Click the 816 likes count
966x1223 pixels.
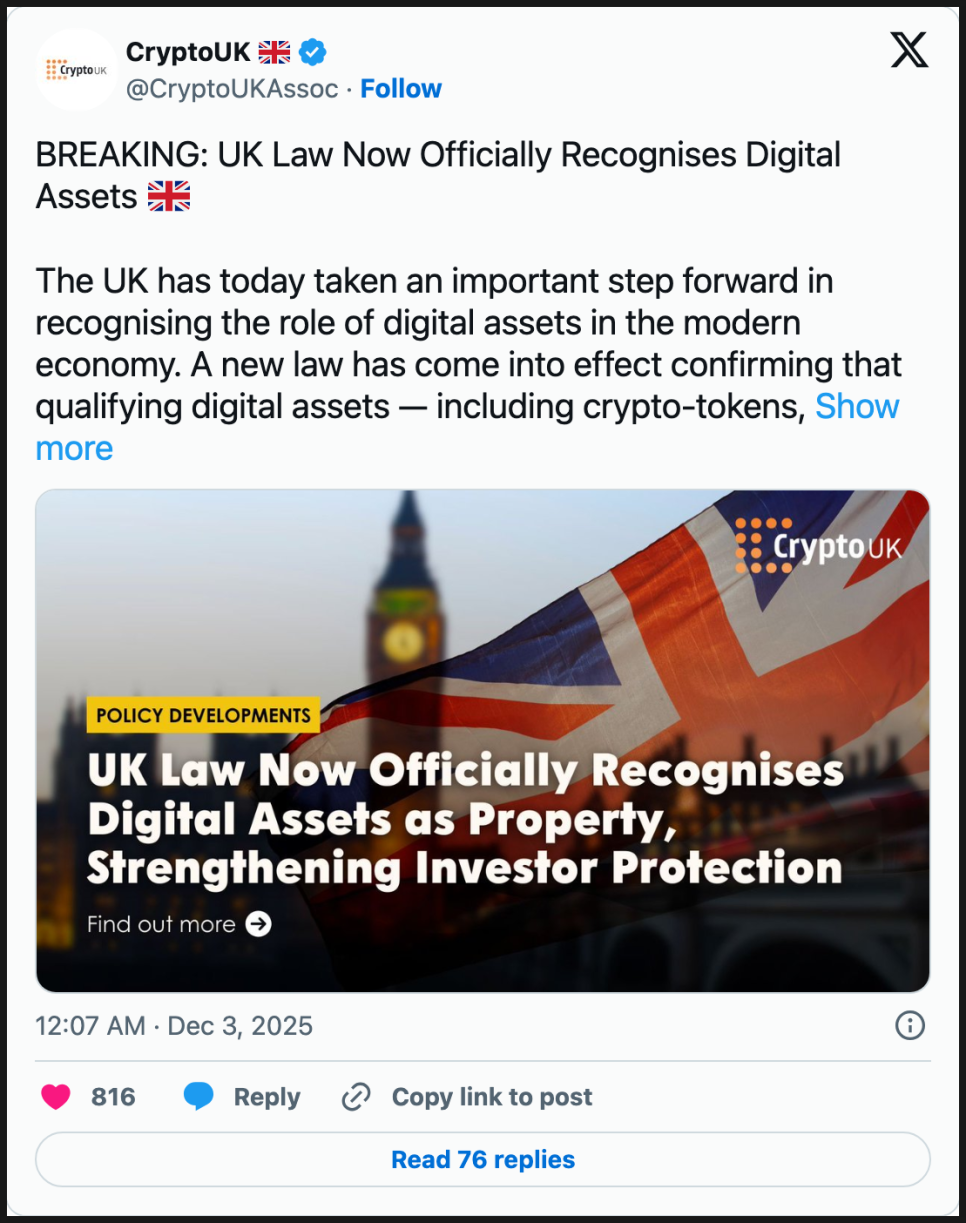point(113,1097)
